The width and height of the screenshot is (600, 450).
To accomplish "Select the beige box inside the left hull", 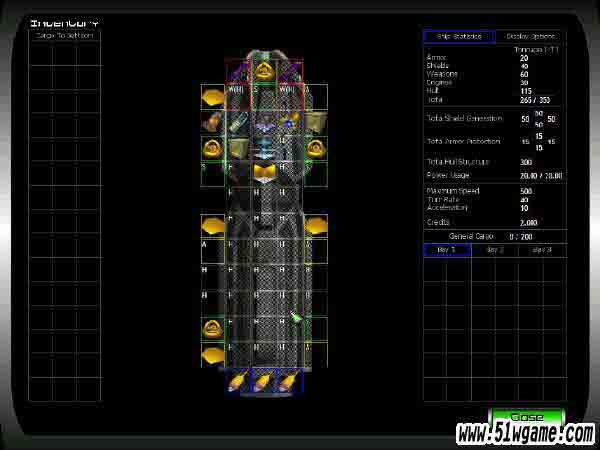I will [x=238, y=148].
